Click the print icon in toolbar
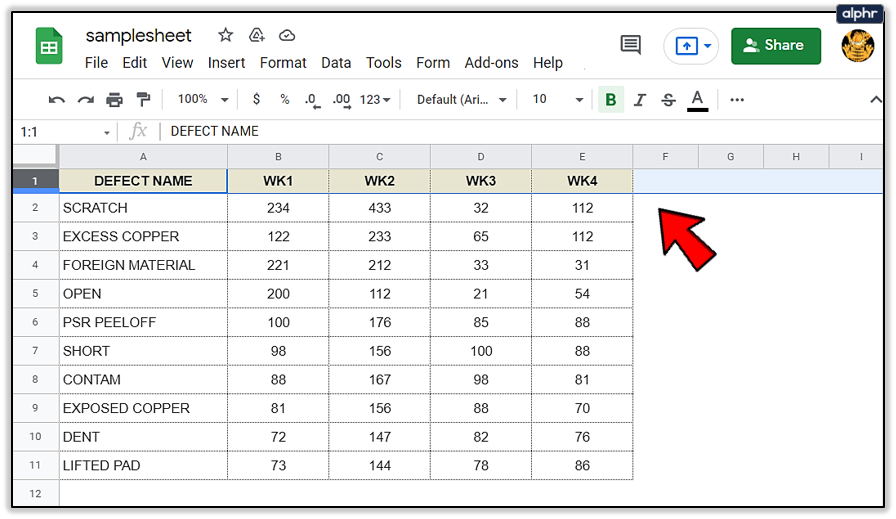The height and width of the screenshot is (519, 896). [x=114, y=100]
